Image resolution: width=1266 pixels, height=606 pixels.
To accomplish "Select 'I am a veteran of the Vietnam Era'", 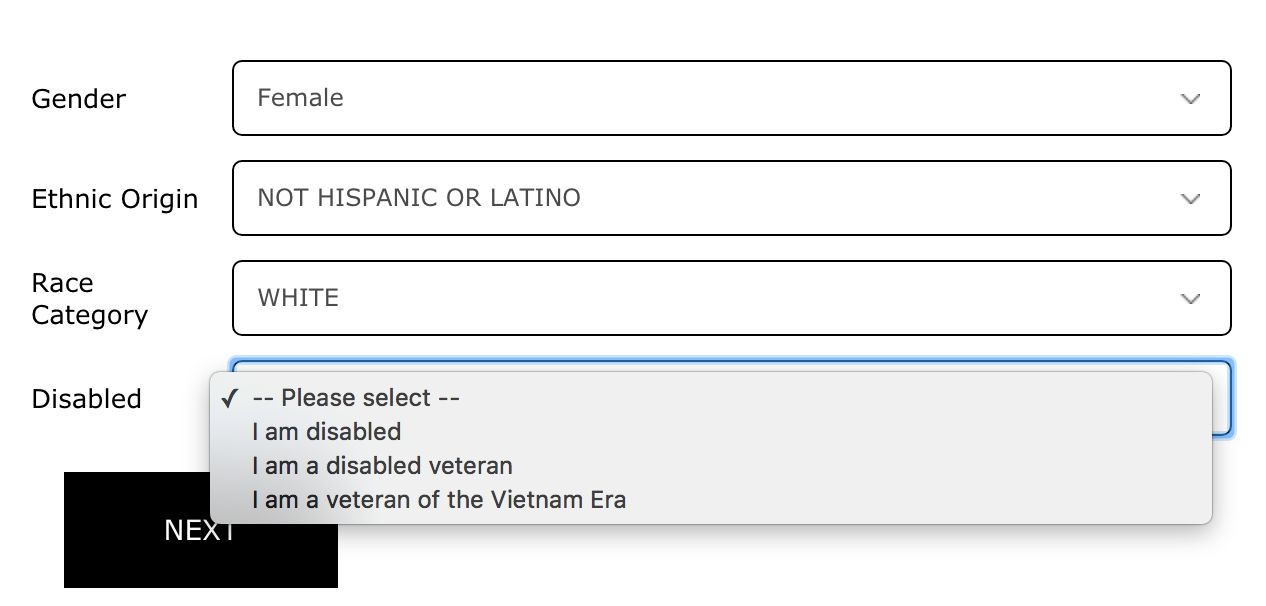I will [439, 499].
